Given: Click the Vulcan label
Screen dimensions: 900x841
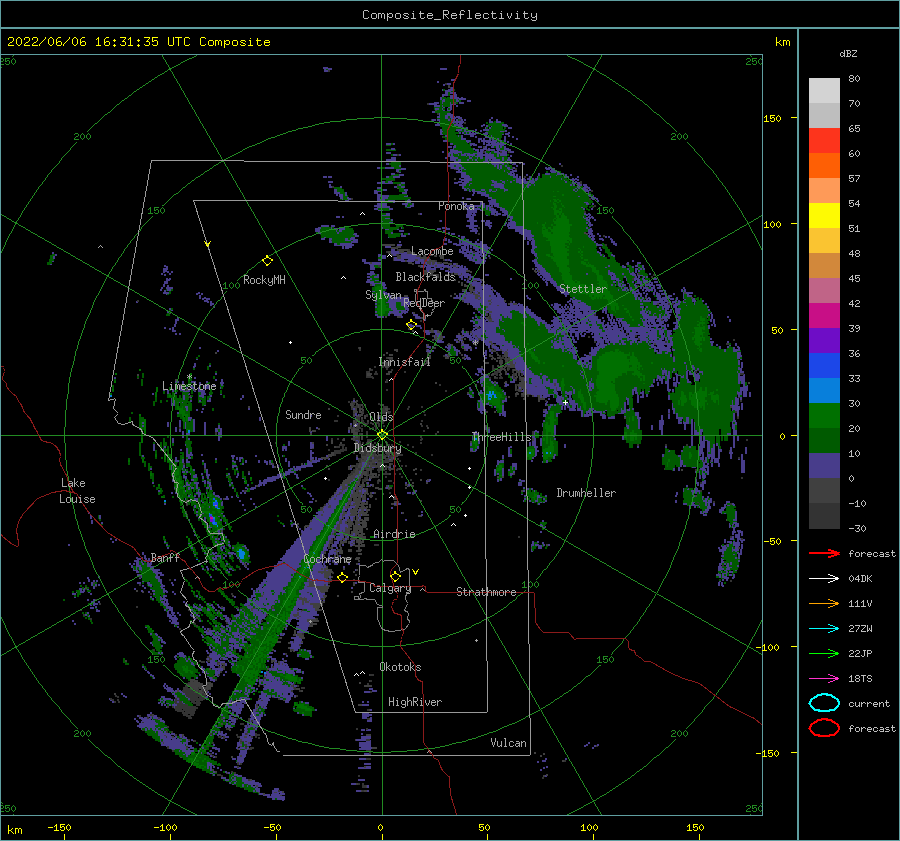Looking at the screenshot, I should (x=508, y=743).
